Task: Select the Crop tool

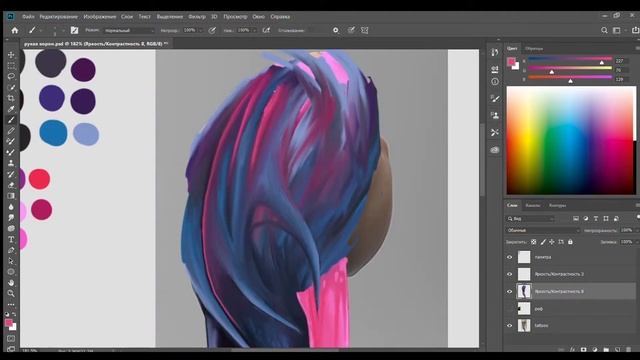Action: click(x=11, y=98)
